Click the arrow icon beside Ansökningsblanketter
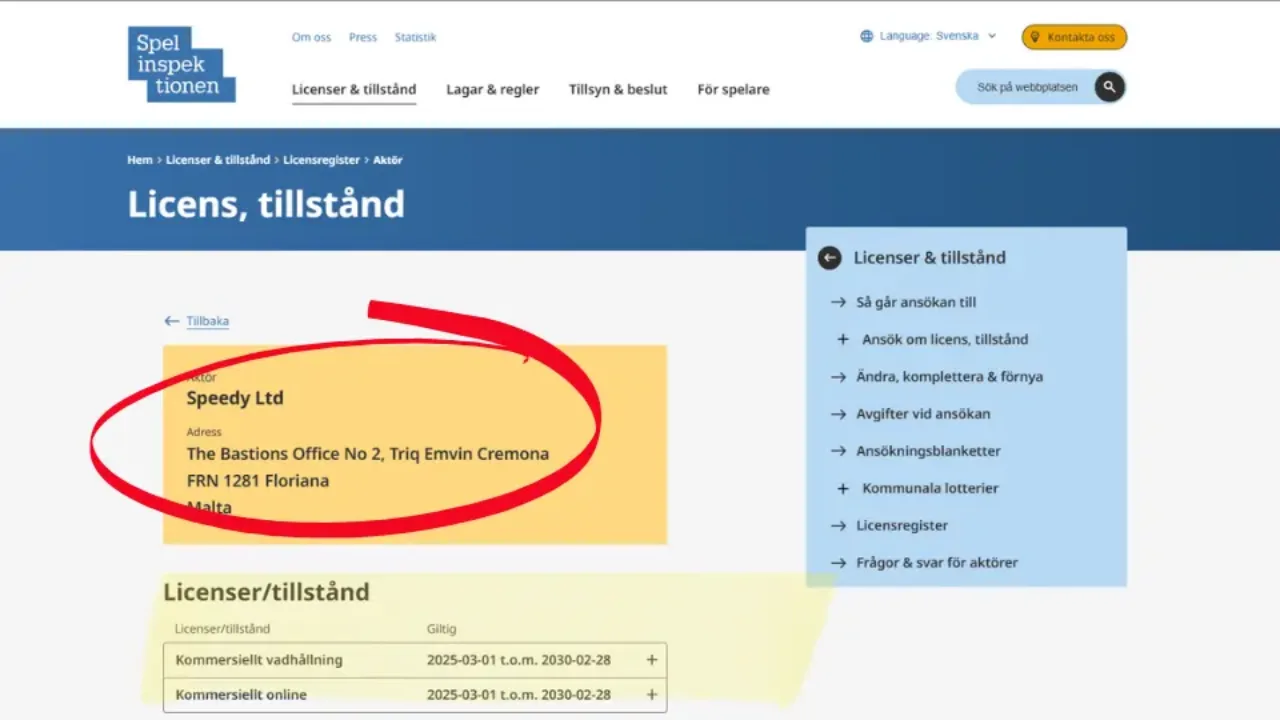 click(x=838, y=451)
